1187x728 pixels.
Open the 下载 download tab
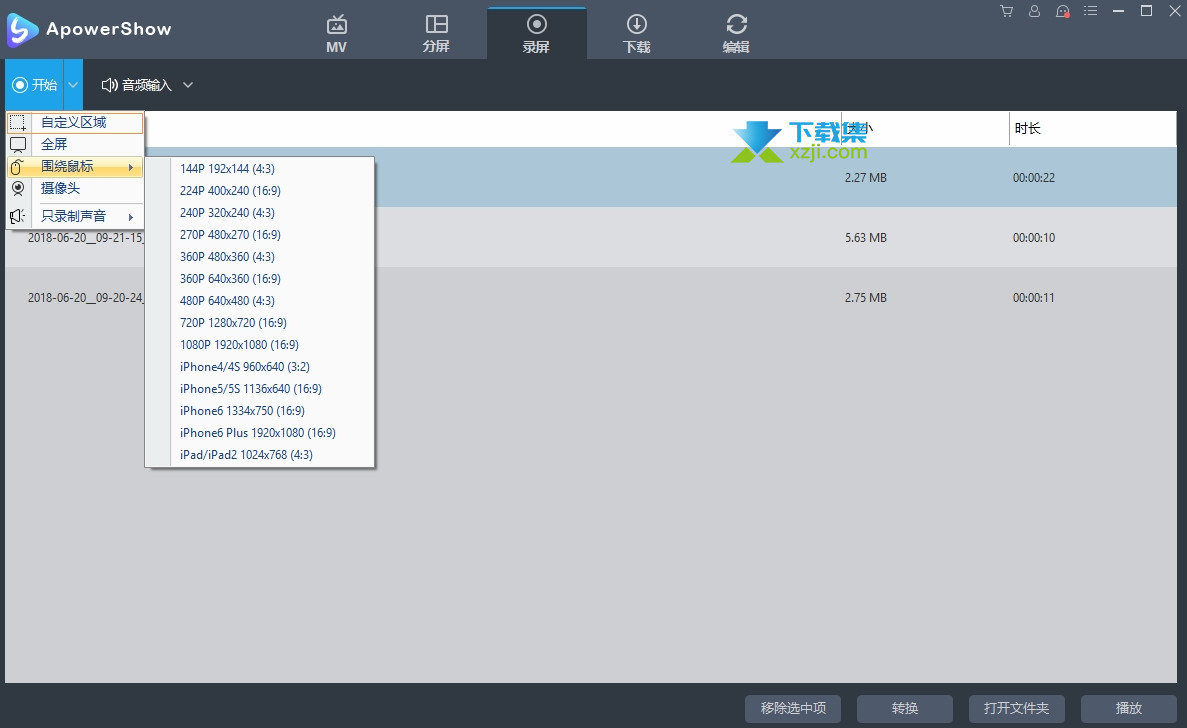coord(636,33)
